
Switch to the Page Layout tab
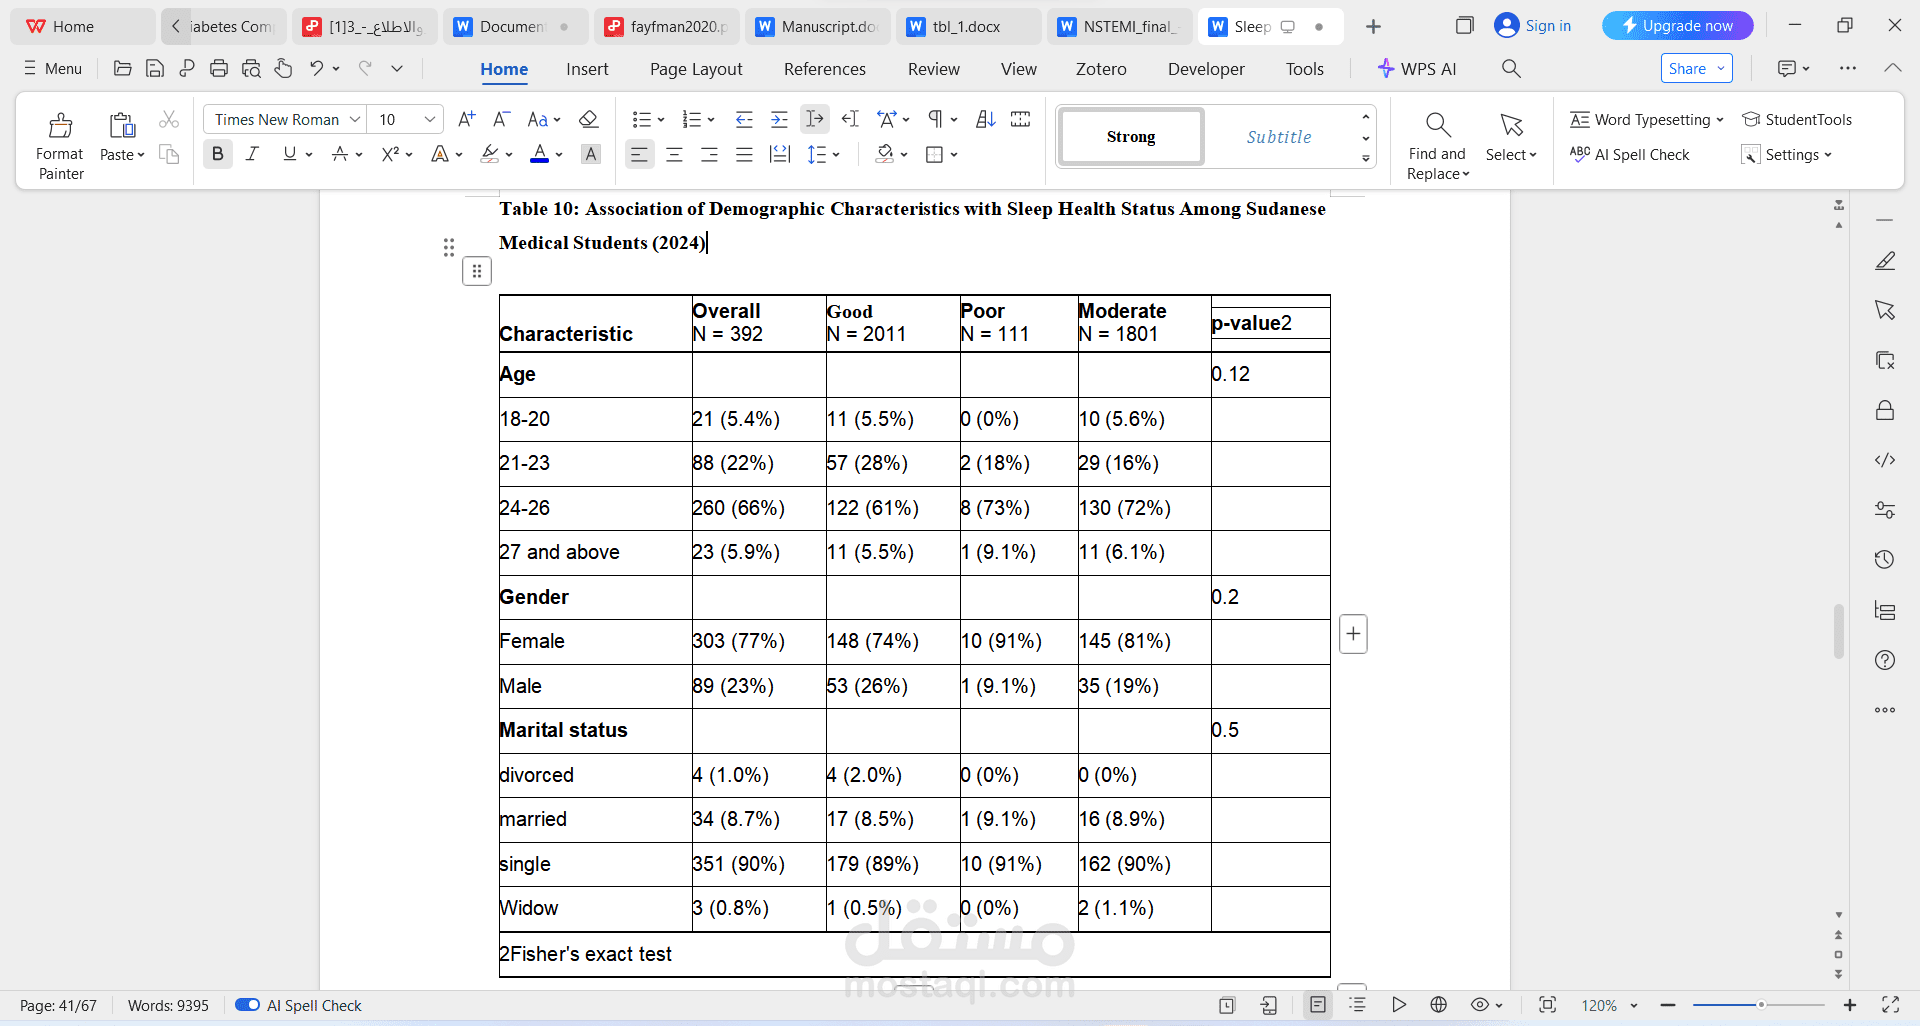(696, 68)
